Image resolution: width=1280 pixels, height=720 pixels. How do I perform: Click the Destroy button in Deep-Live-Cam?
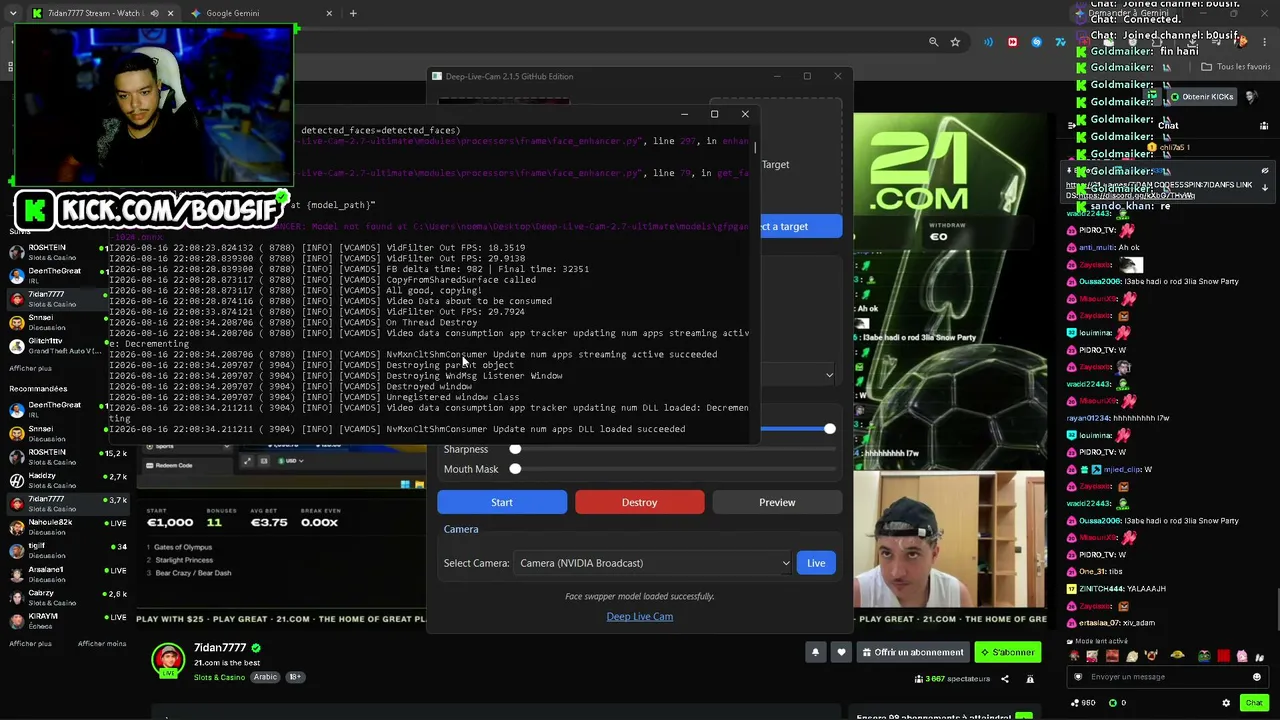(639, 502)
